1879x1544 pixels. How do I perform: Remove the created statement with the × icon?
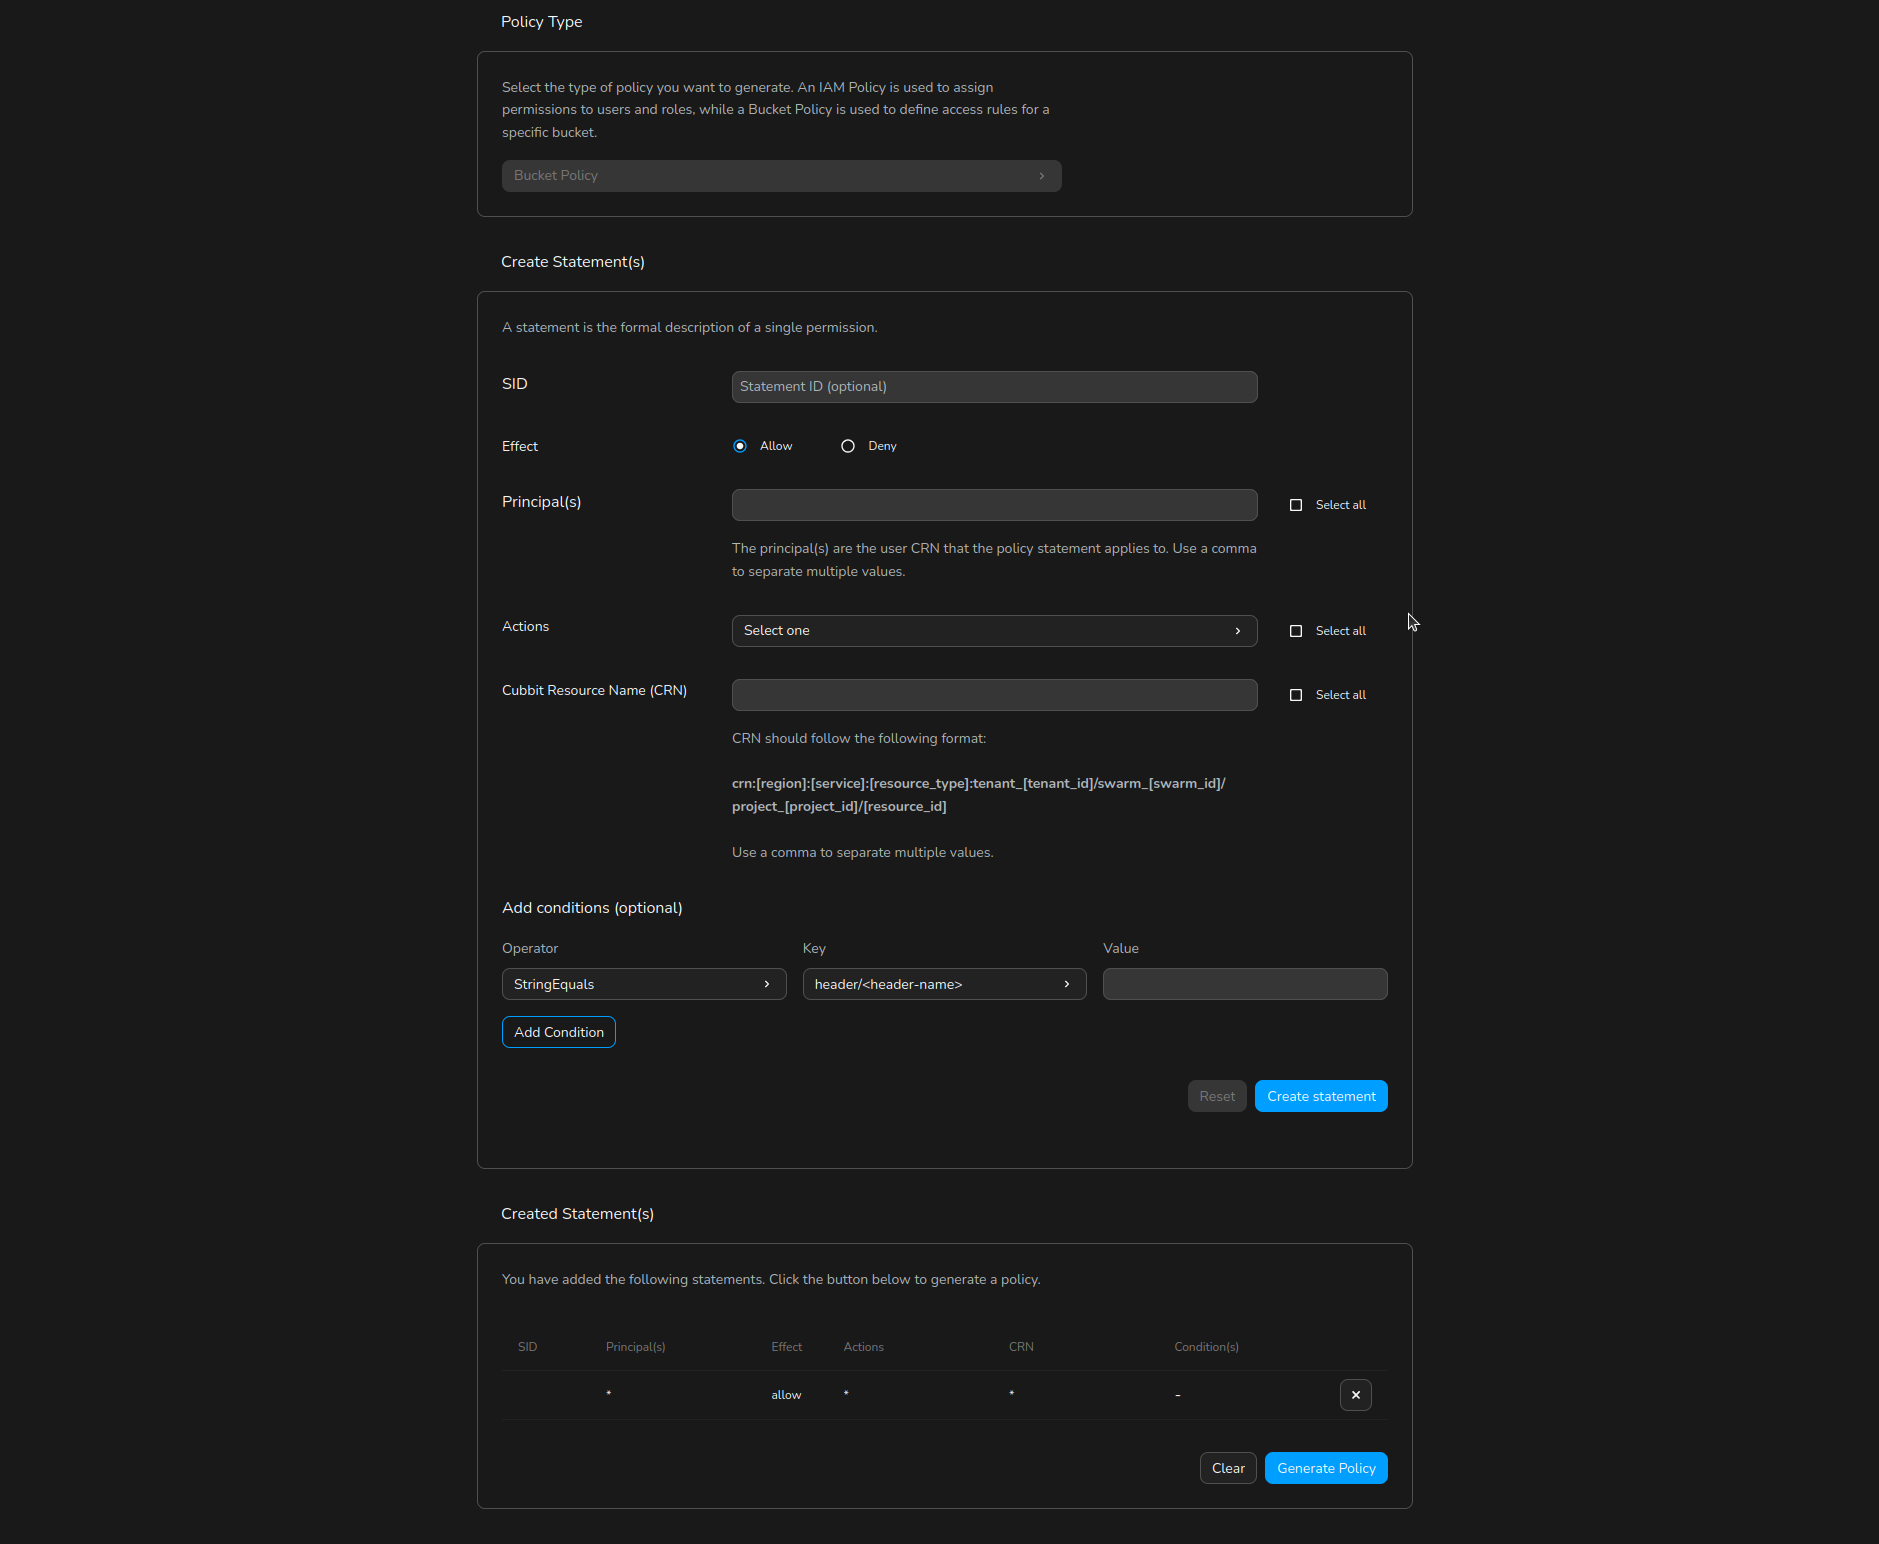(x=1355, y=1395)
